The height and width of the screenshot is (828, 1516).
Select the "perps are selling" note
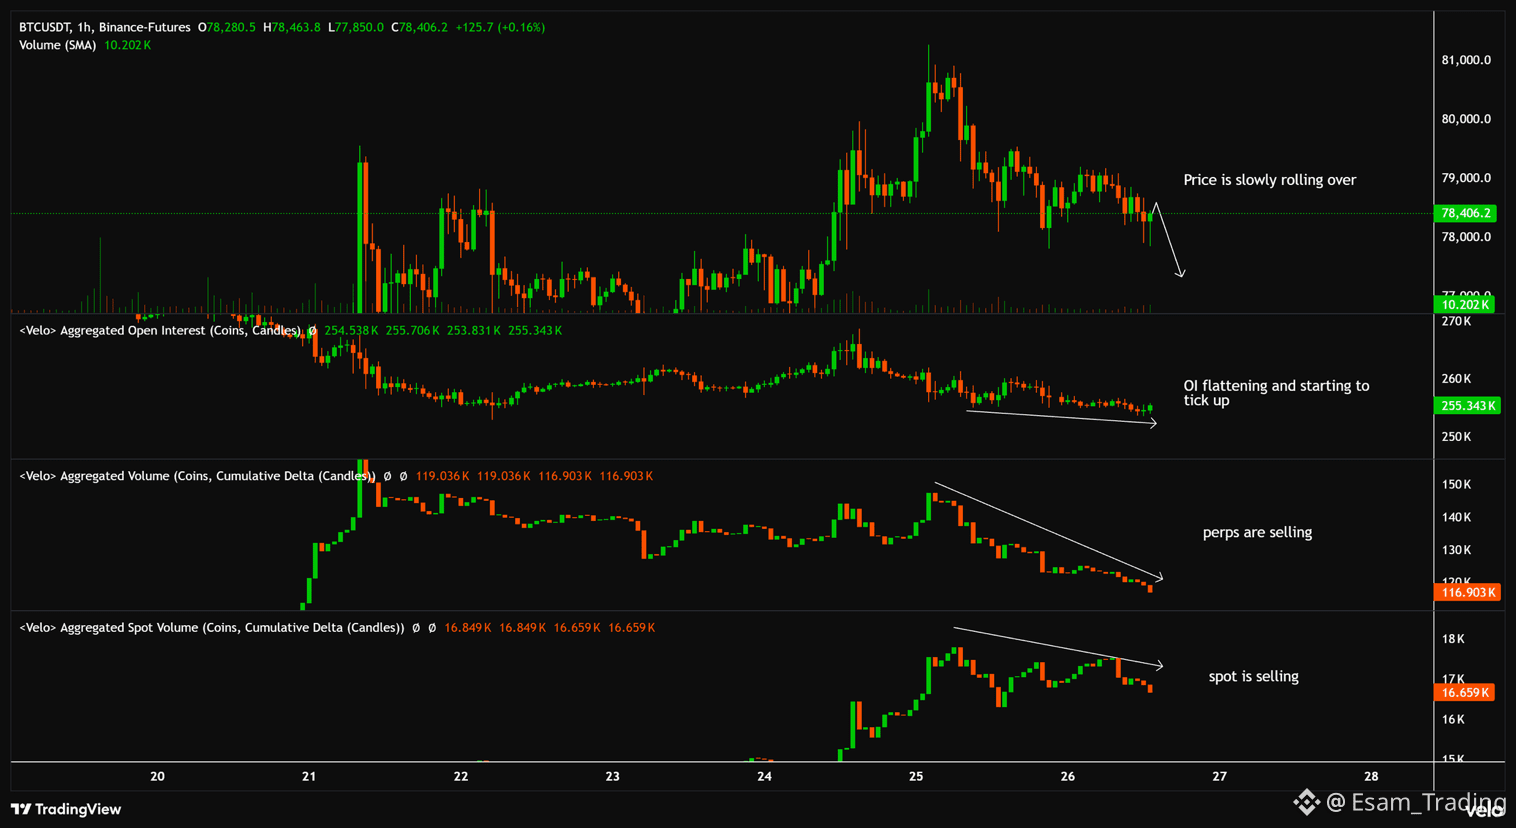(1257, 533)
